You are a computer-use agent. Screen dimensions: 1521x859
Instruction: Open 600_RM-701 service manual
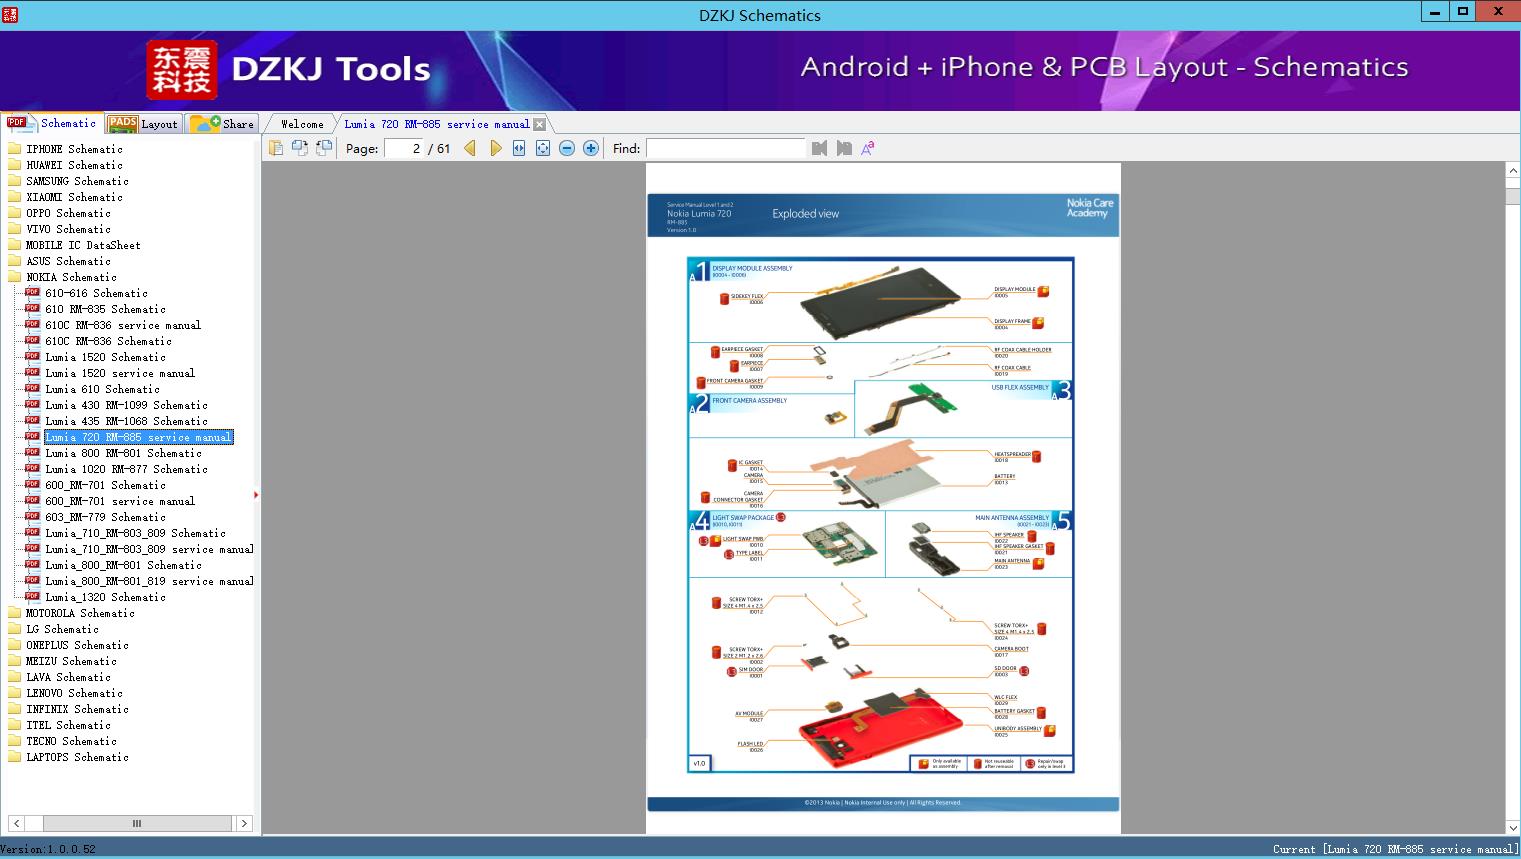120,501
